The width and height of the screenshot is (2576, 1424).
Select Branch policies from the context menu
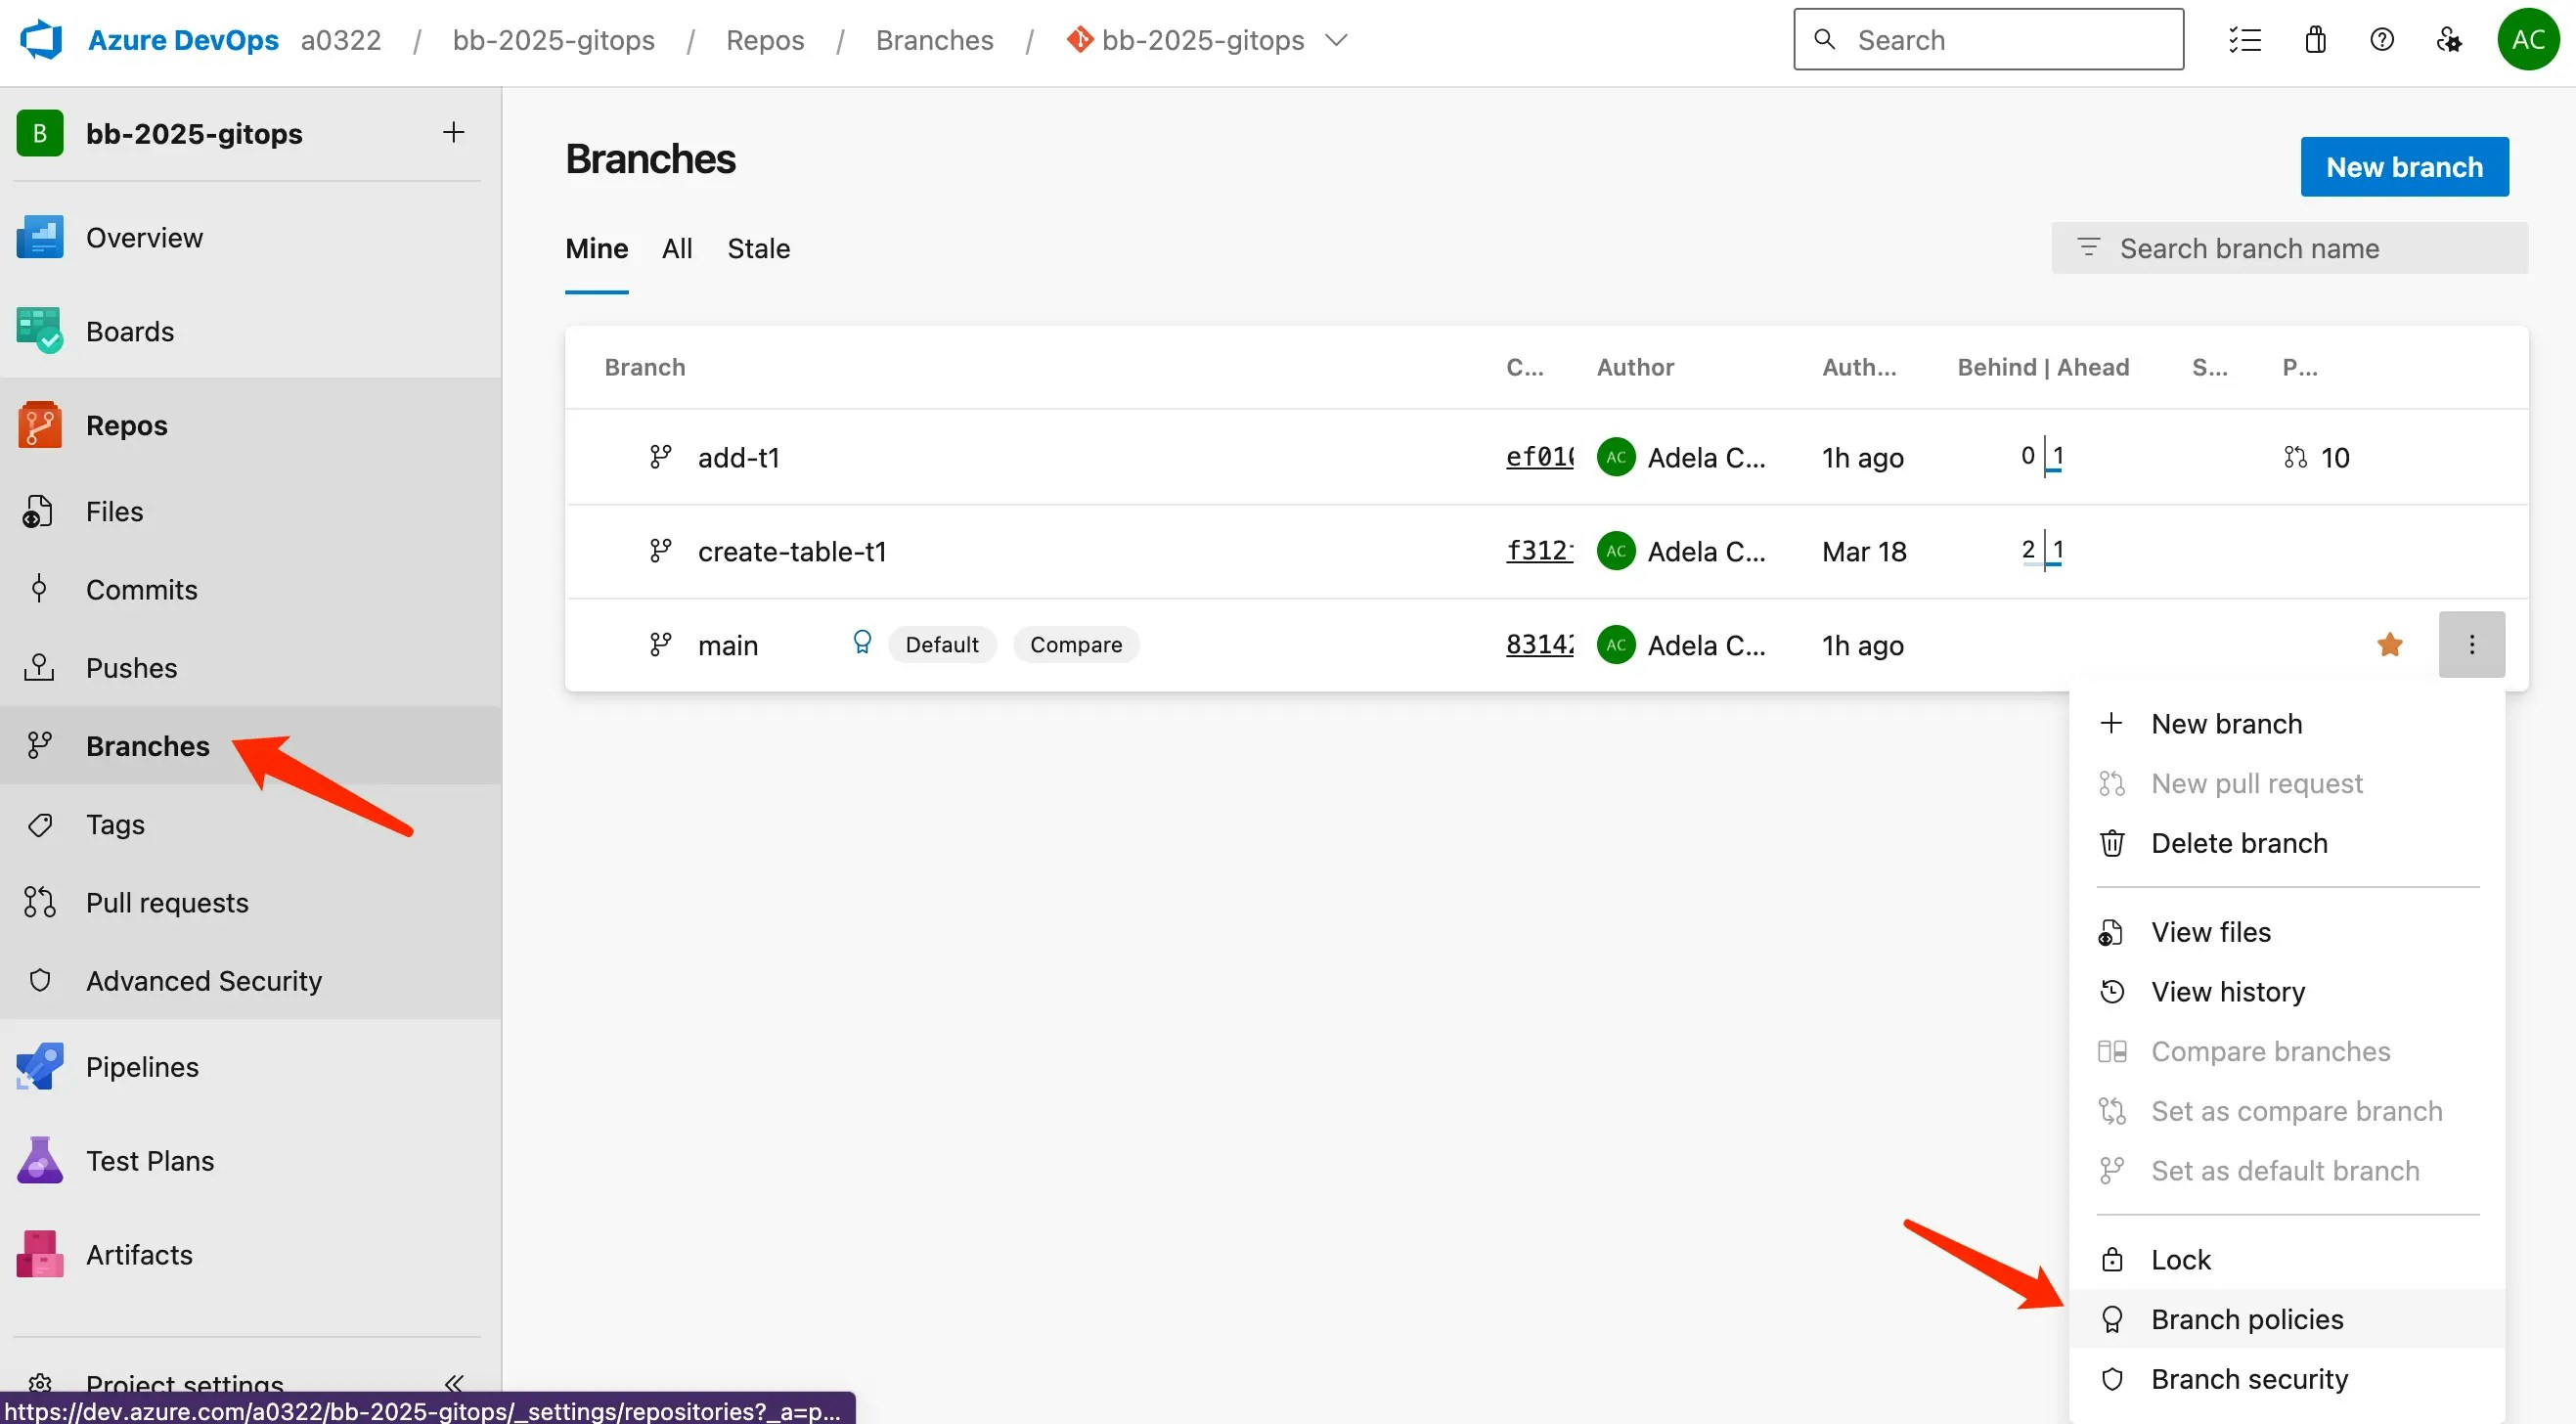pos(2246,1318)
